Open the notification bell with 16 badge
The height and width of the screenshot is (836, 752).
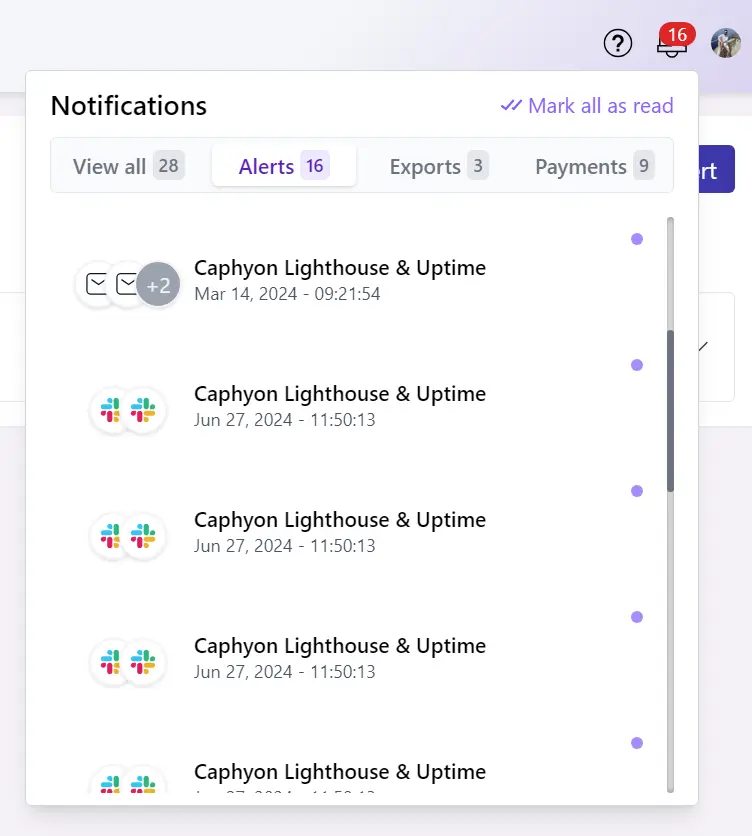(x=670, y=46)
